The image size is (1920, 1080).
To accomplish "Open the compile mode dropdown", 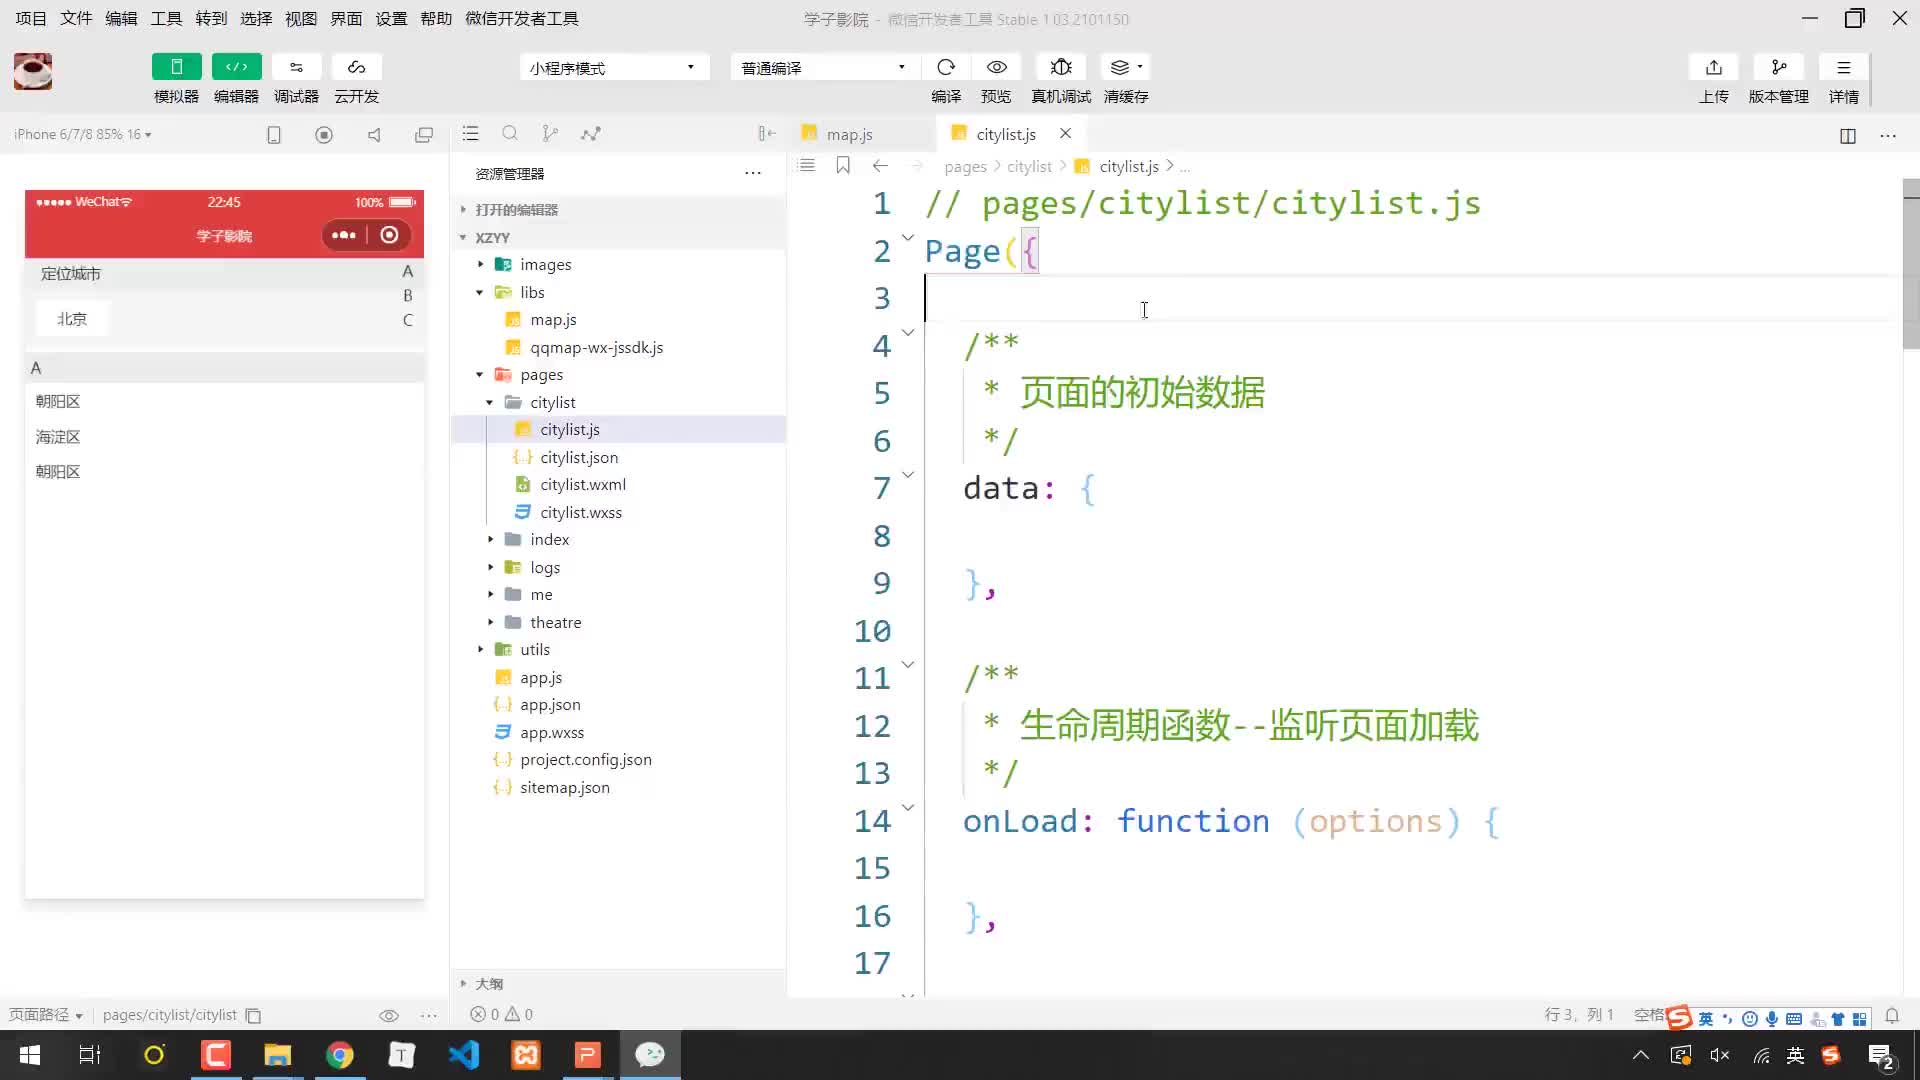I will [819, 67].
